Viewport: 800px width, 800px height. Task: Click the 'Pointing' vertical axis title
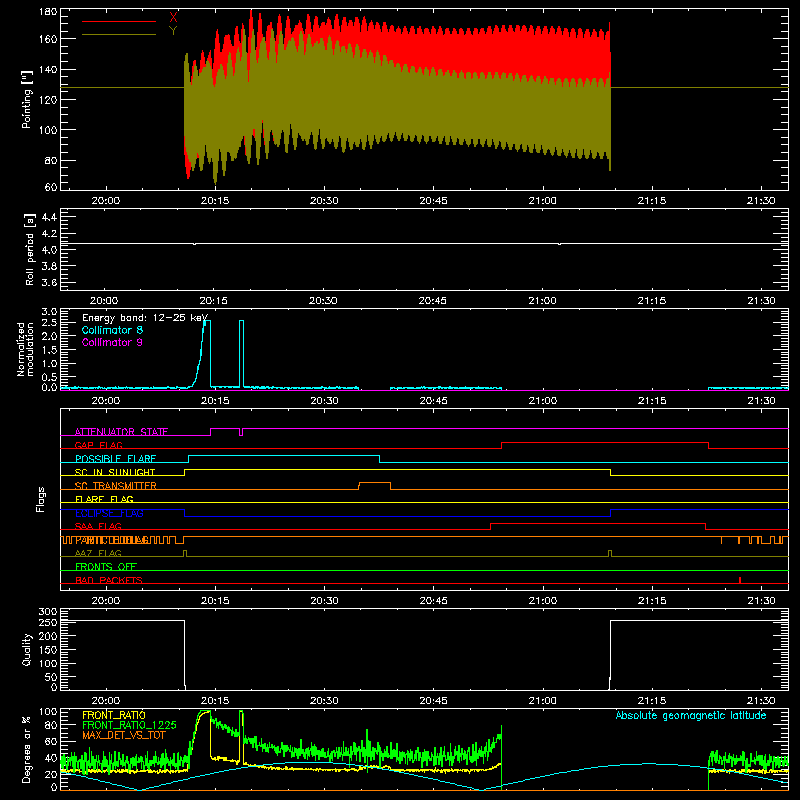tap(27, 99)
